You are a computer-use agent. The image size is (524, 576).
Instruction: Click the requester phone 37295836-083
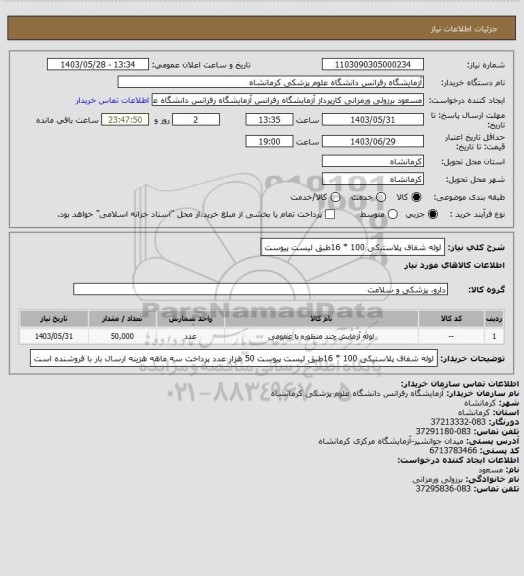tap(443, 489)
